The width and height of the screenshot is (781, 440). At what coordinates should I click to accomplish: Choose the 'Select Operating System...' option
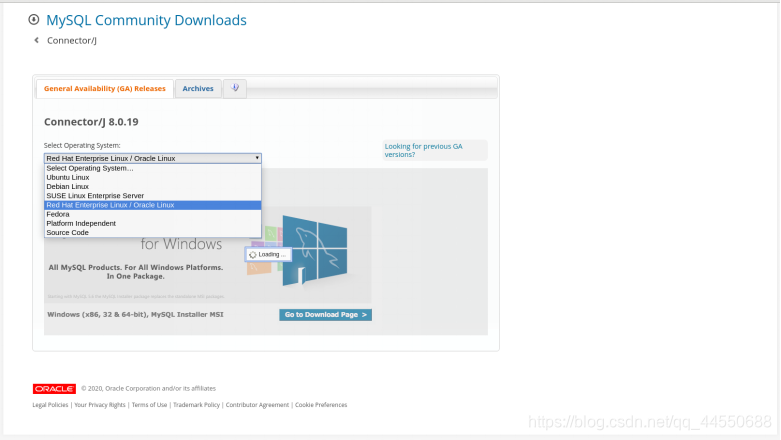point(152,168)
